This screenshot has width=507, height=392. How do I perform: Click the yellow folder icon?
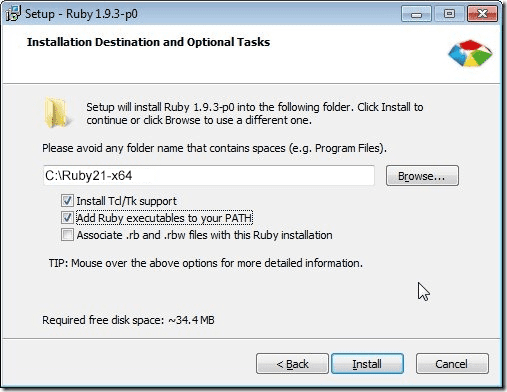click(56, 113)
